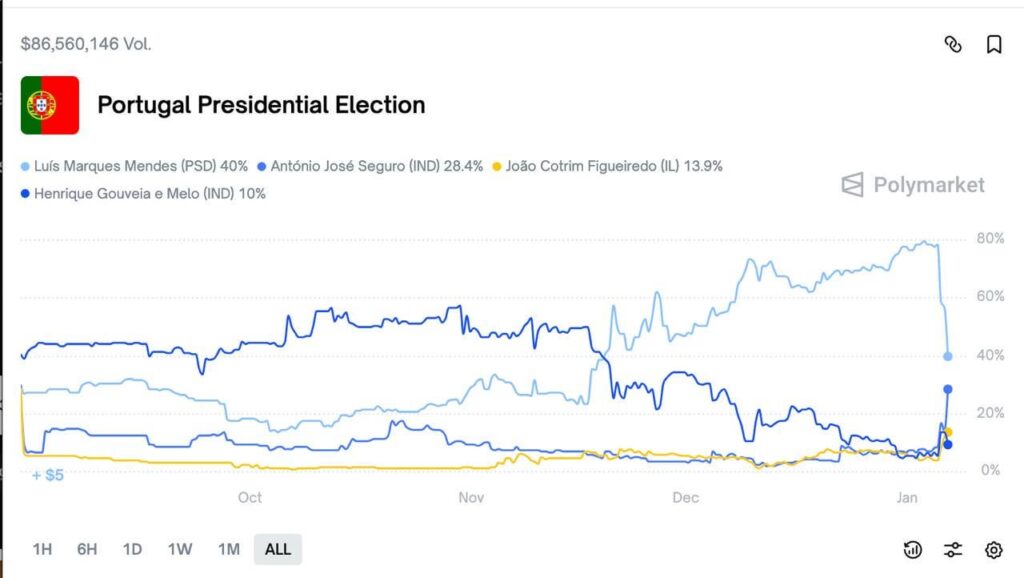This screenshot has width=1024, height=578.
Task: Show the 1M time range
Action: click(x=229, y=549)
